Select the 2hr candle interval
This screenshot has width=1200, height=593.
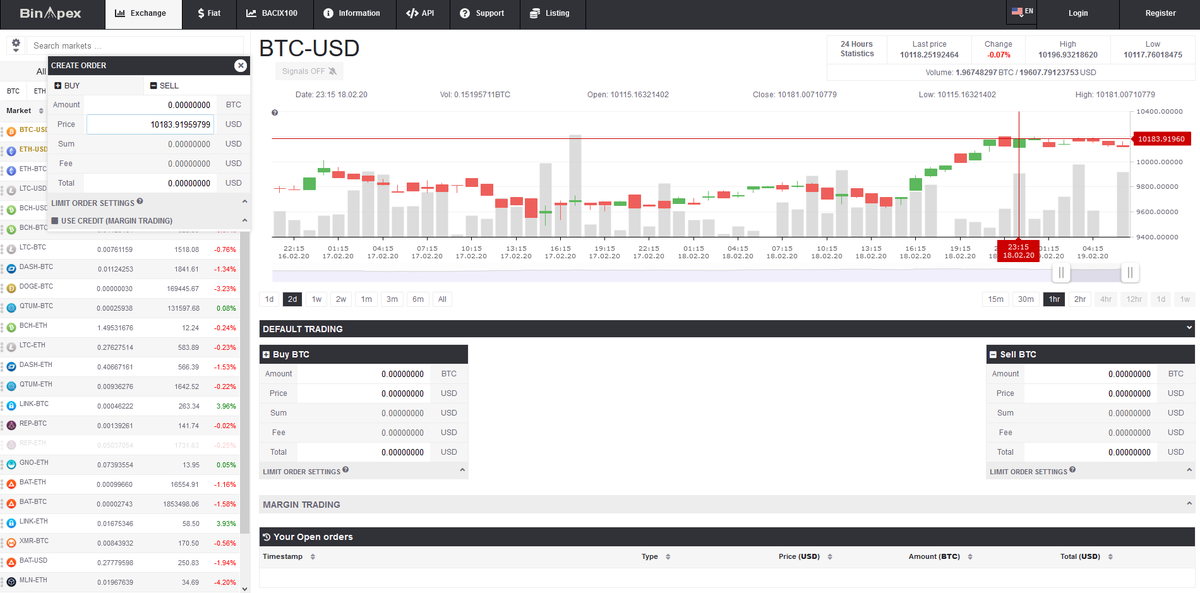tap(1080, 299)
